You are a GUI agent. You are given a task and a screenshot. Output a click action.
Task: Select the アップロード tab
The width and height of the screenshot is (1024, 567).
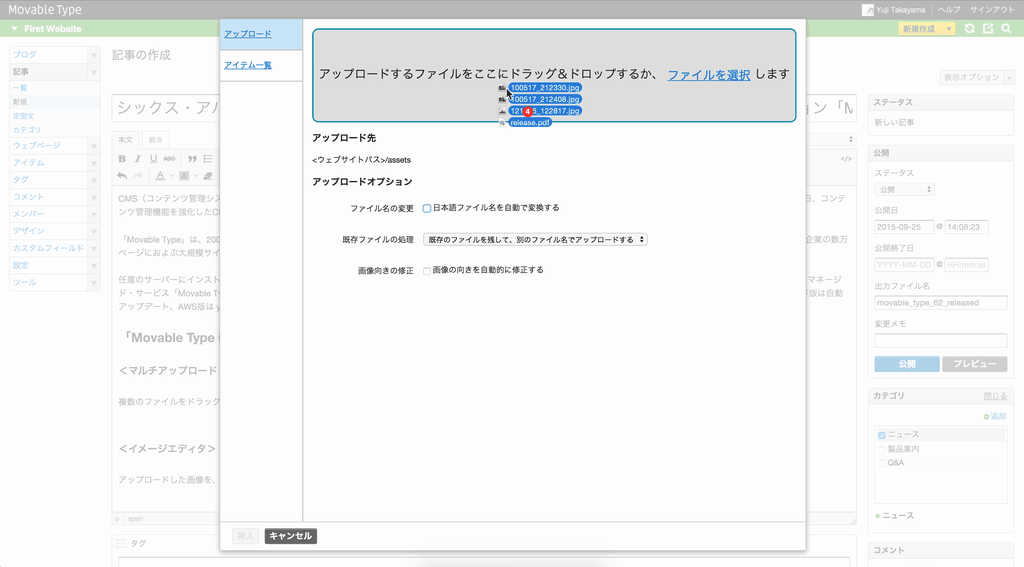tap(247, 34)
